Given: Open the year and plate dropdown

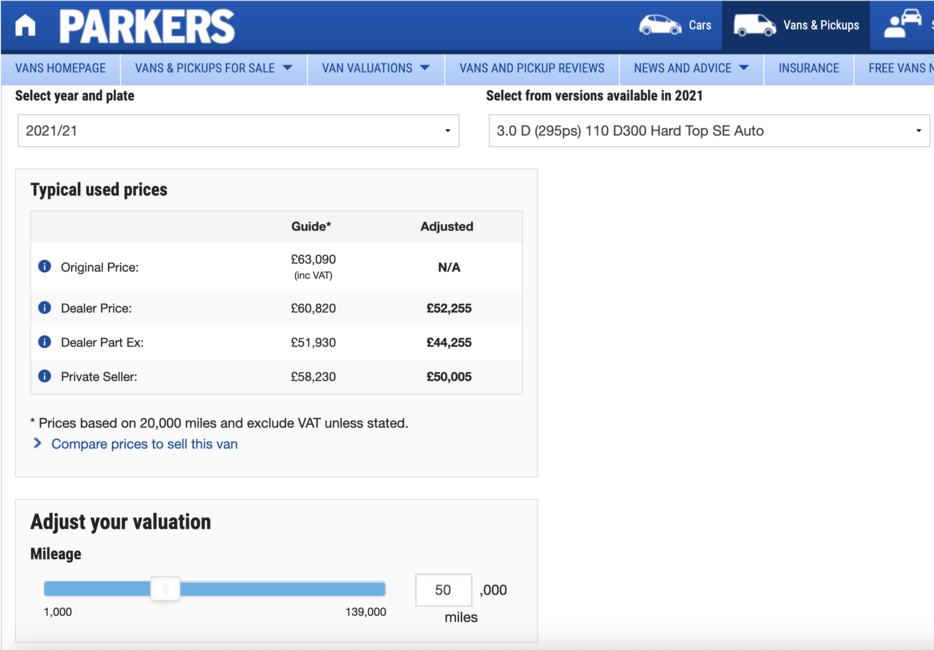Looking at the screenshot, I should click(238, 130).
